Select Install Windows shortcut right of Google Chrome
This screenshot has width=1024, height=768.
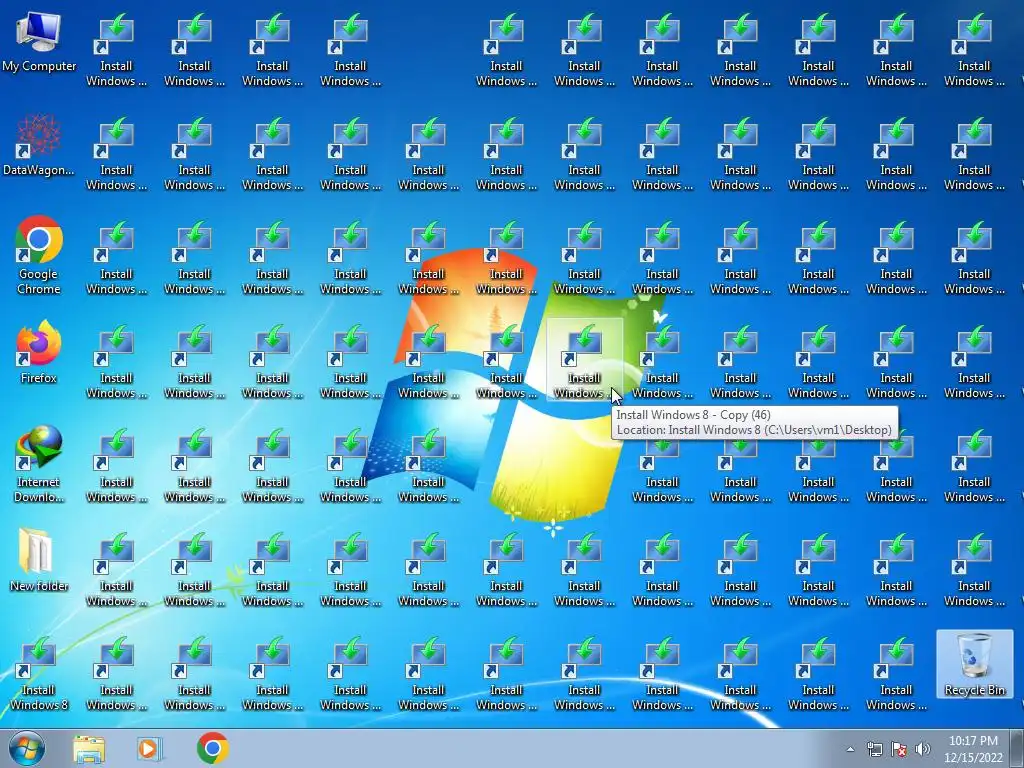[x=116, y=258]
